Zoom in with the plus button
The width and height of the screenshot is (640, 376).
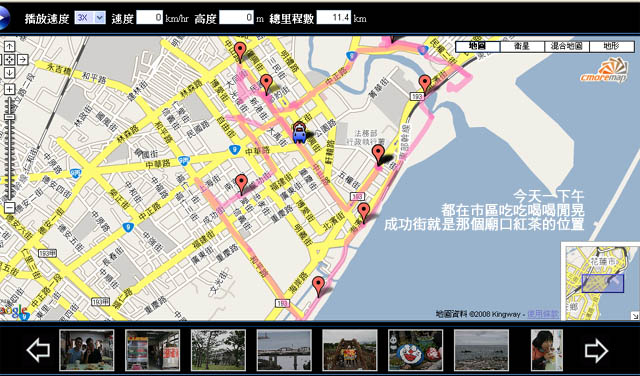pyautogui.click(x=10, y=89)
